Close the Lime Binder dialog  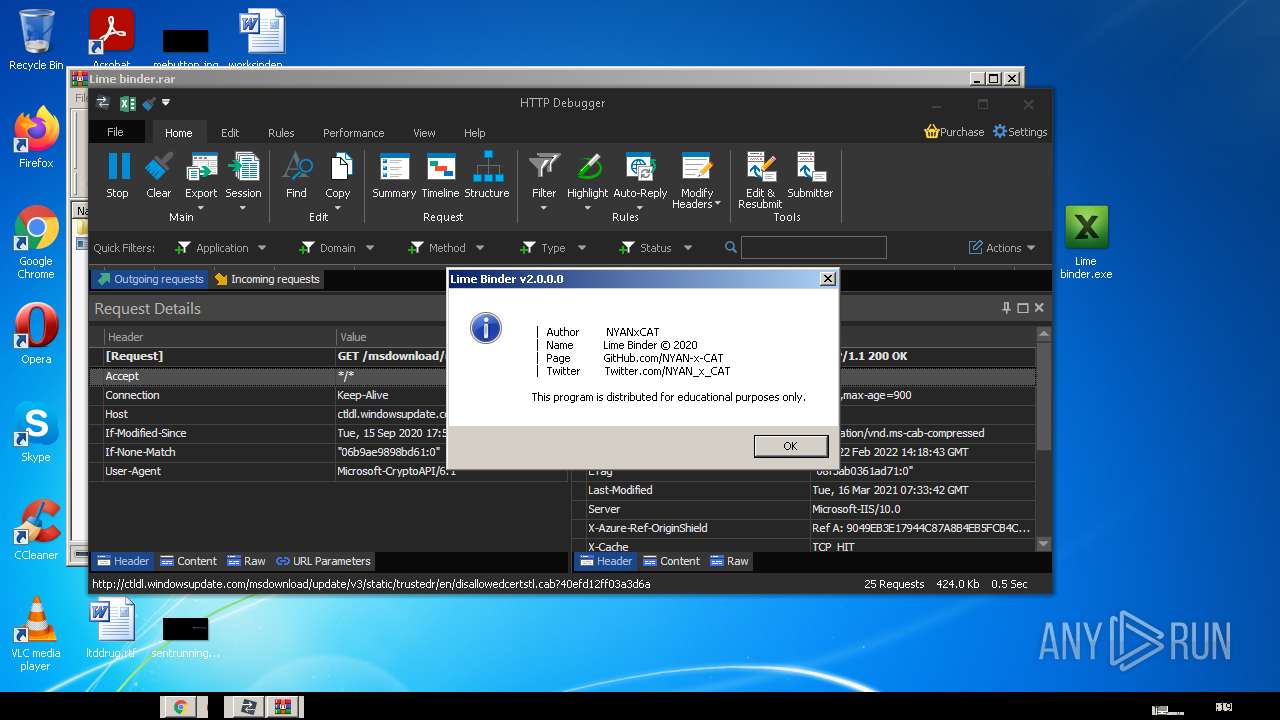pyautogui.click(x=827, y=279)
